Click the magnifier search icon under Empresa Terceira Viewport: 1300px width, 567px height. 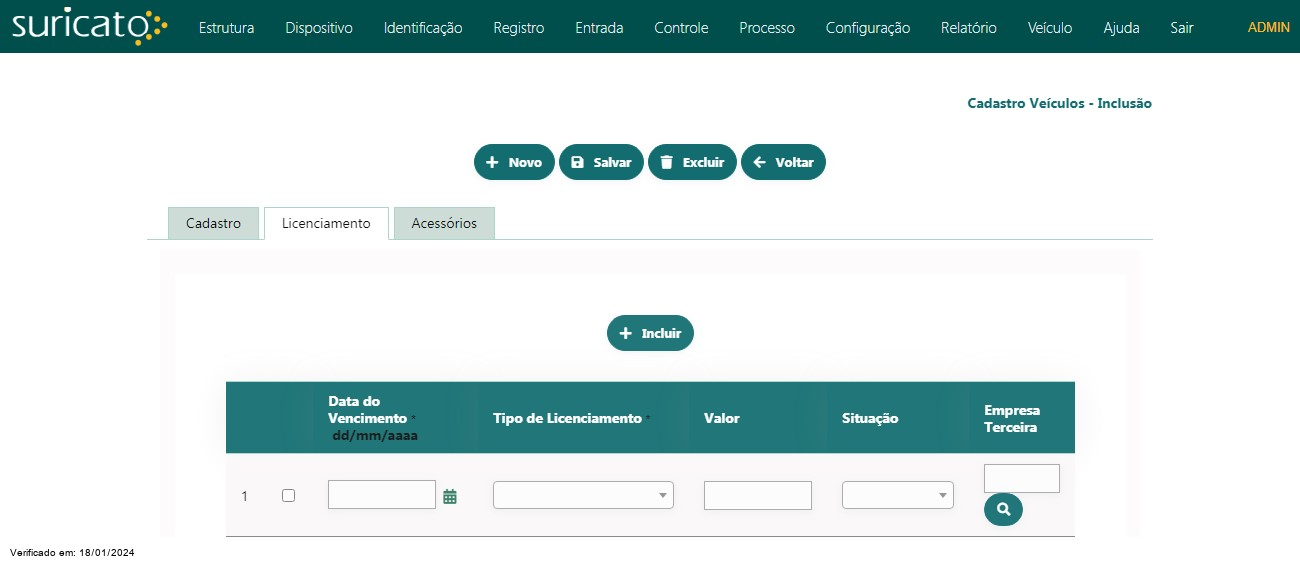(x=1003, y=510)
